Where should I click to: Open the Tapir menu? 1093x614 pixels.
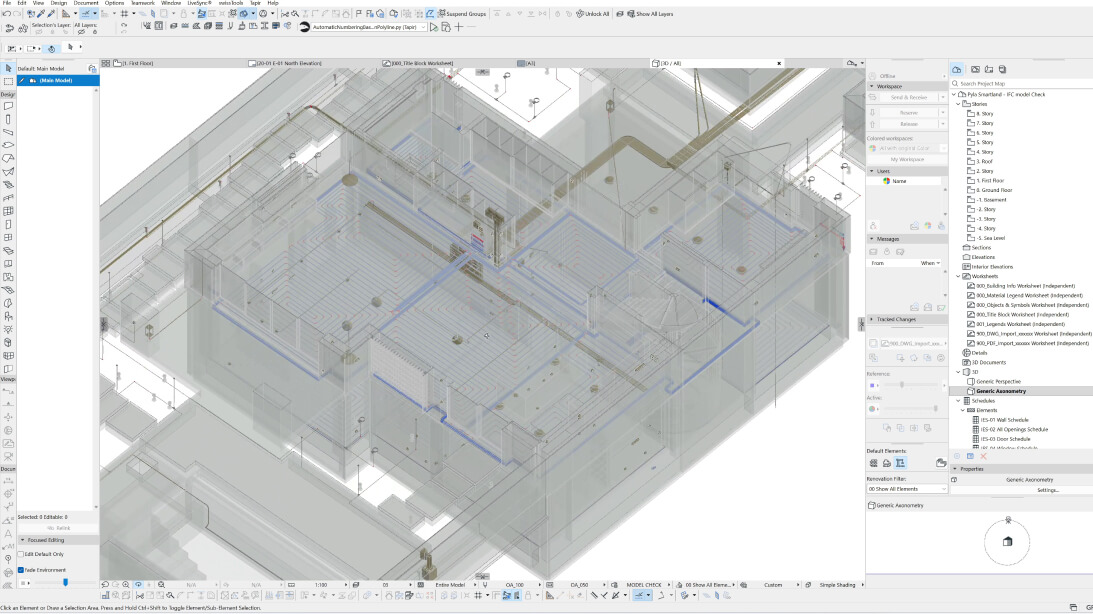(x=255, y=3)
